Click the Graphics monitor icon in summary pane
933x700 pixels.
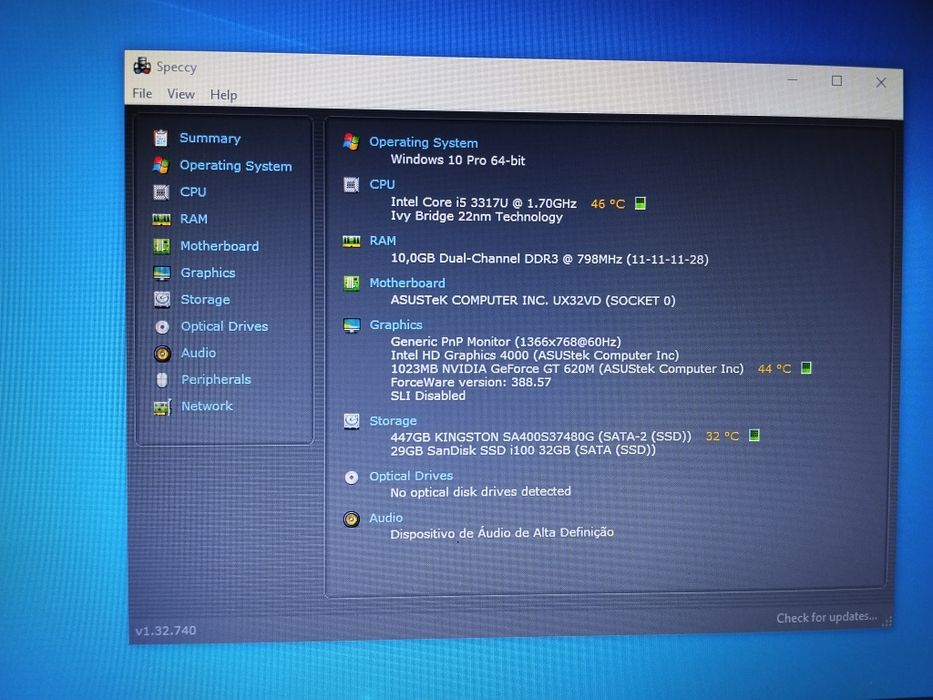352,325
